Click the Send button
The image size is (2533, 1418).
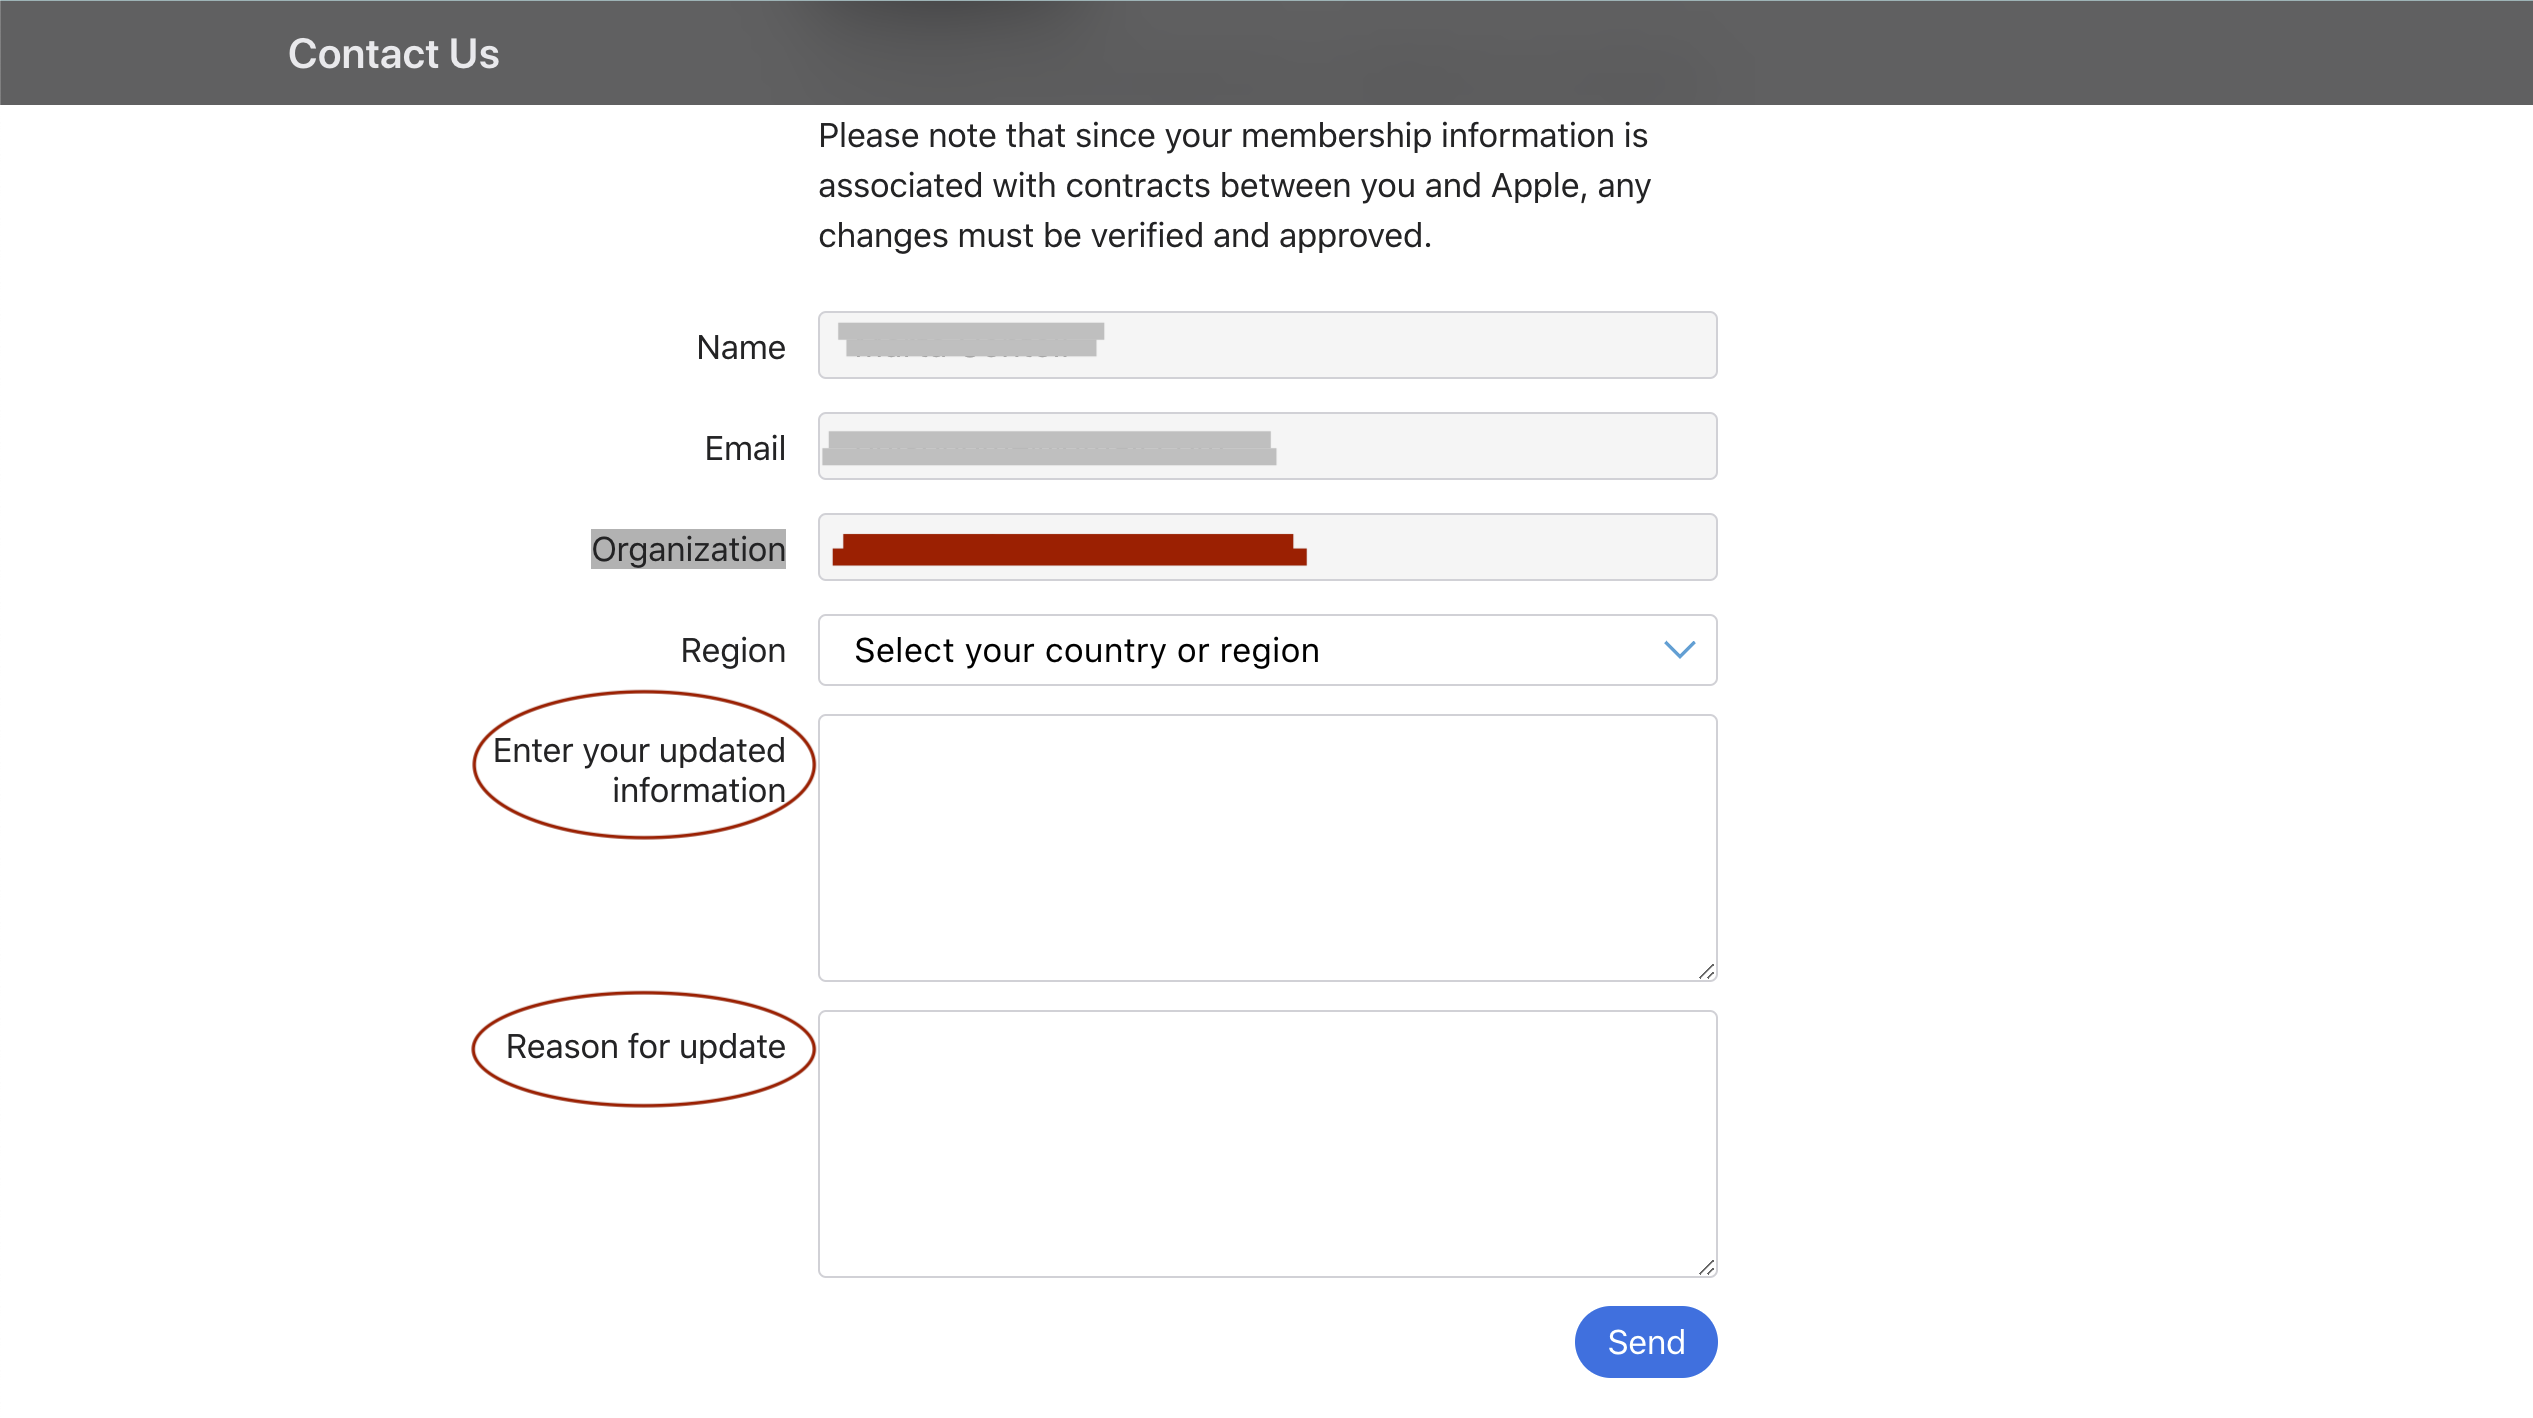pos(1645,1341)
